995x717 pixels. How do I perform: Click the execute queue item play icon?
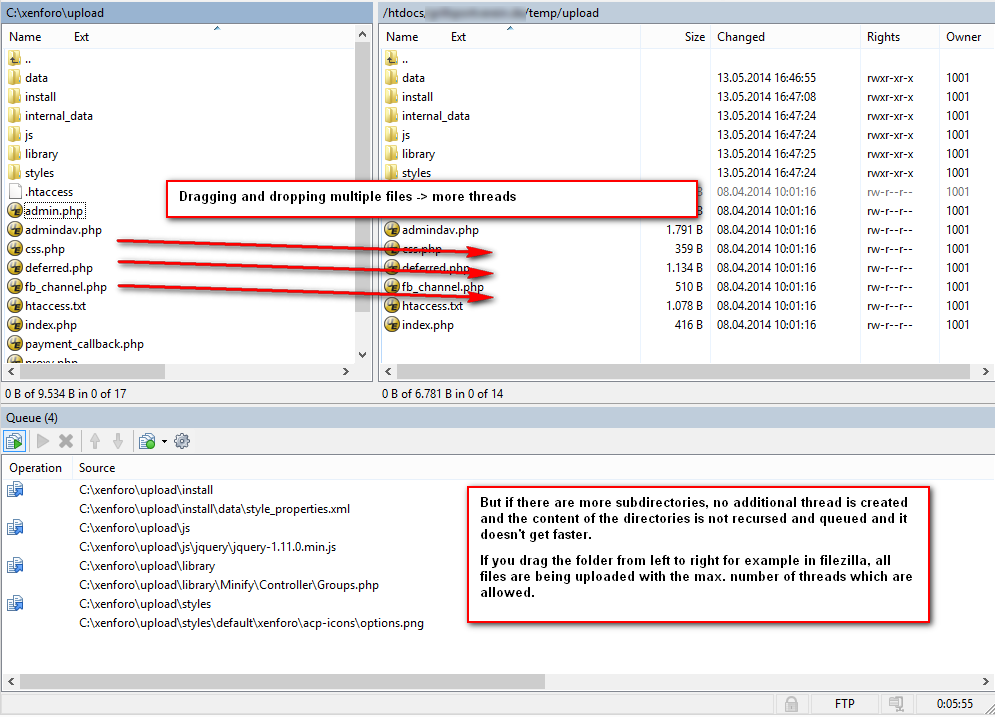[43, 441]
